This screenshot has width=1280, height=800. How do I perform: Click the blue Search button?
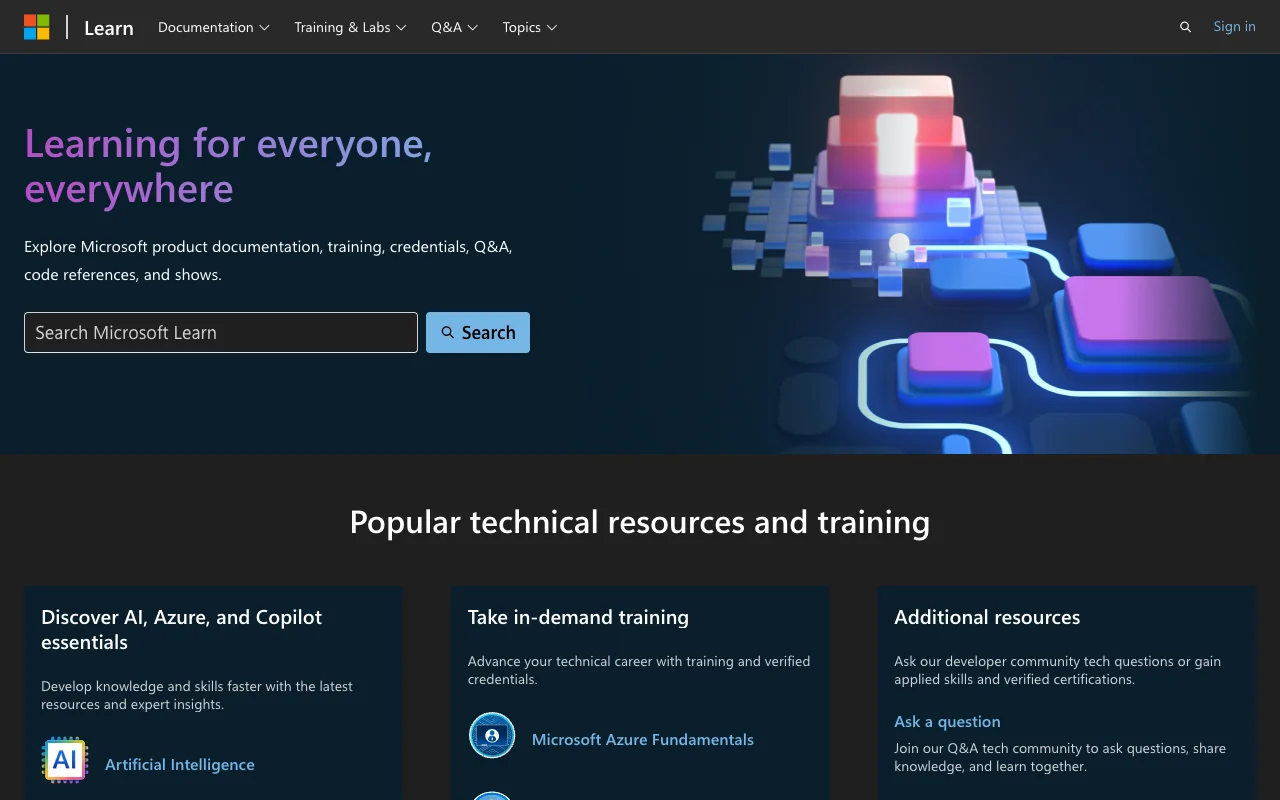pos(478,333)
